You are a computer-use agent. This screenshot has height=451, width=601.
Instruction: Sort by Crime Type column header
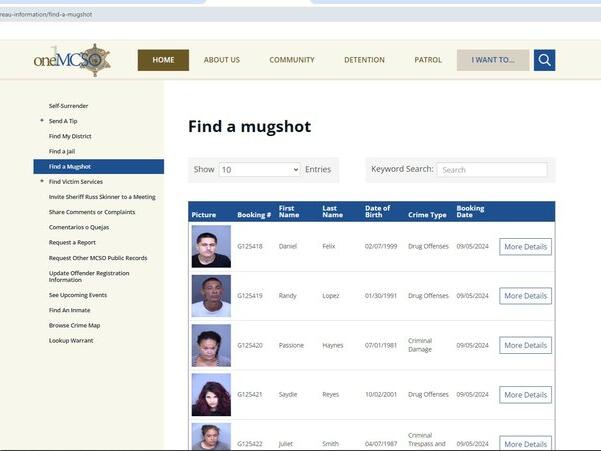pos(427,215)
